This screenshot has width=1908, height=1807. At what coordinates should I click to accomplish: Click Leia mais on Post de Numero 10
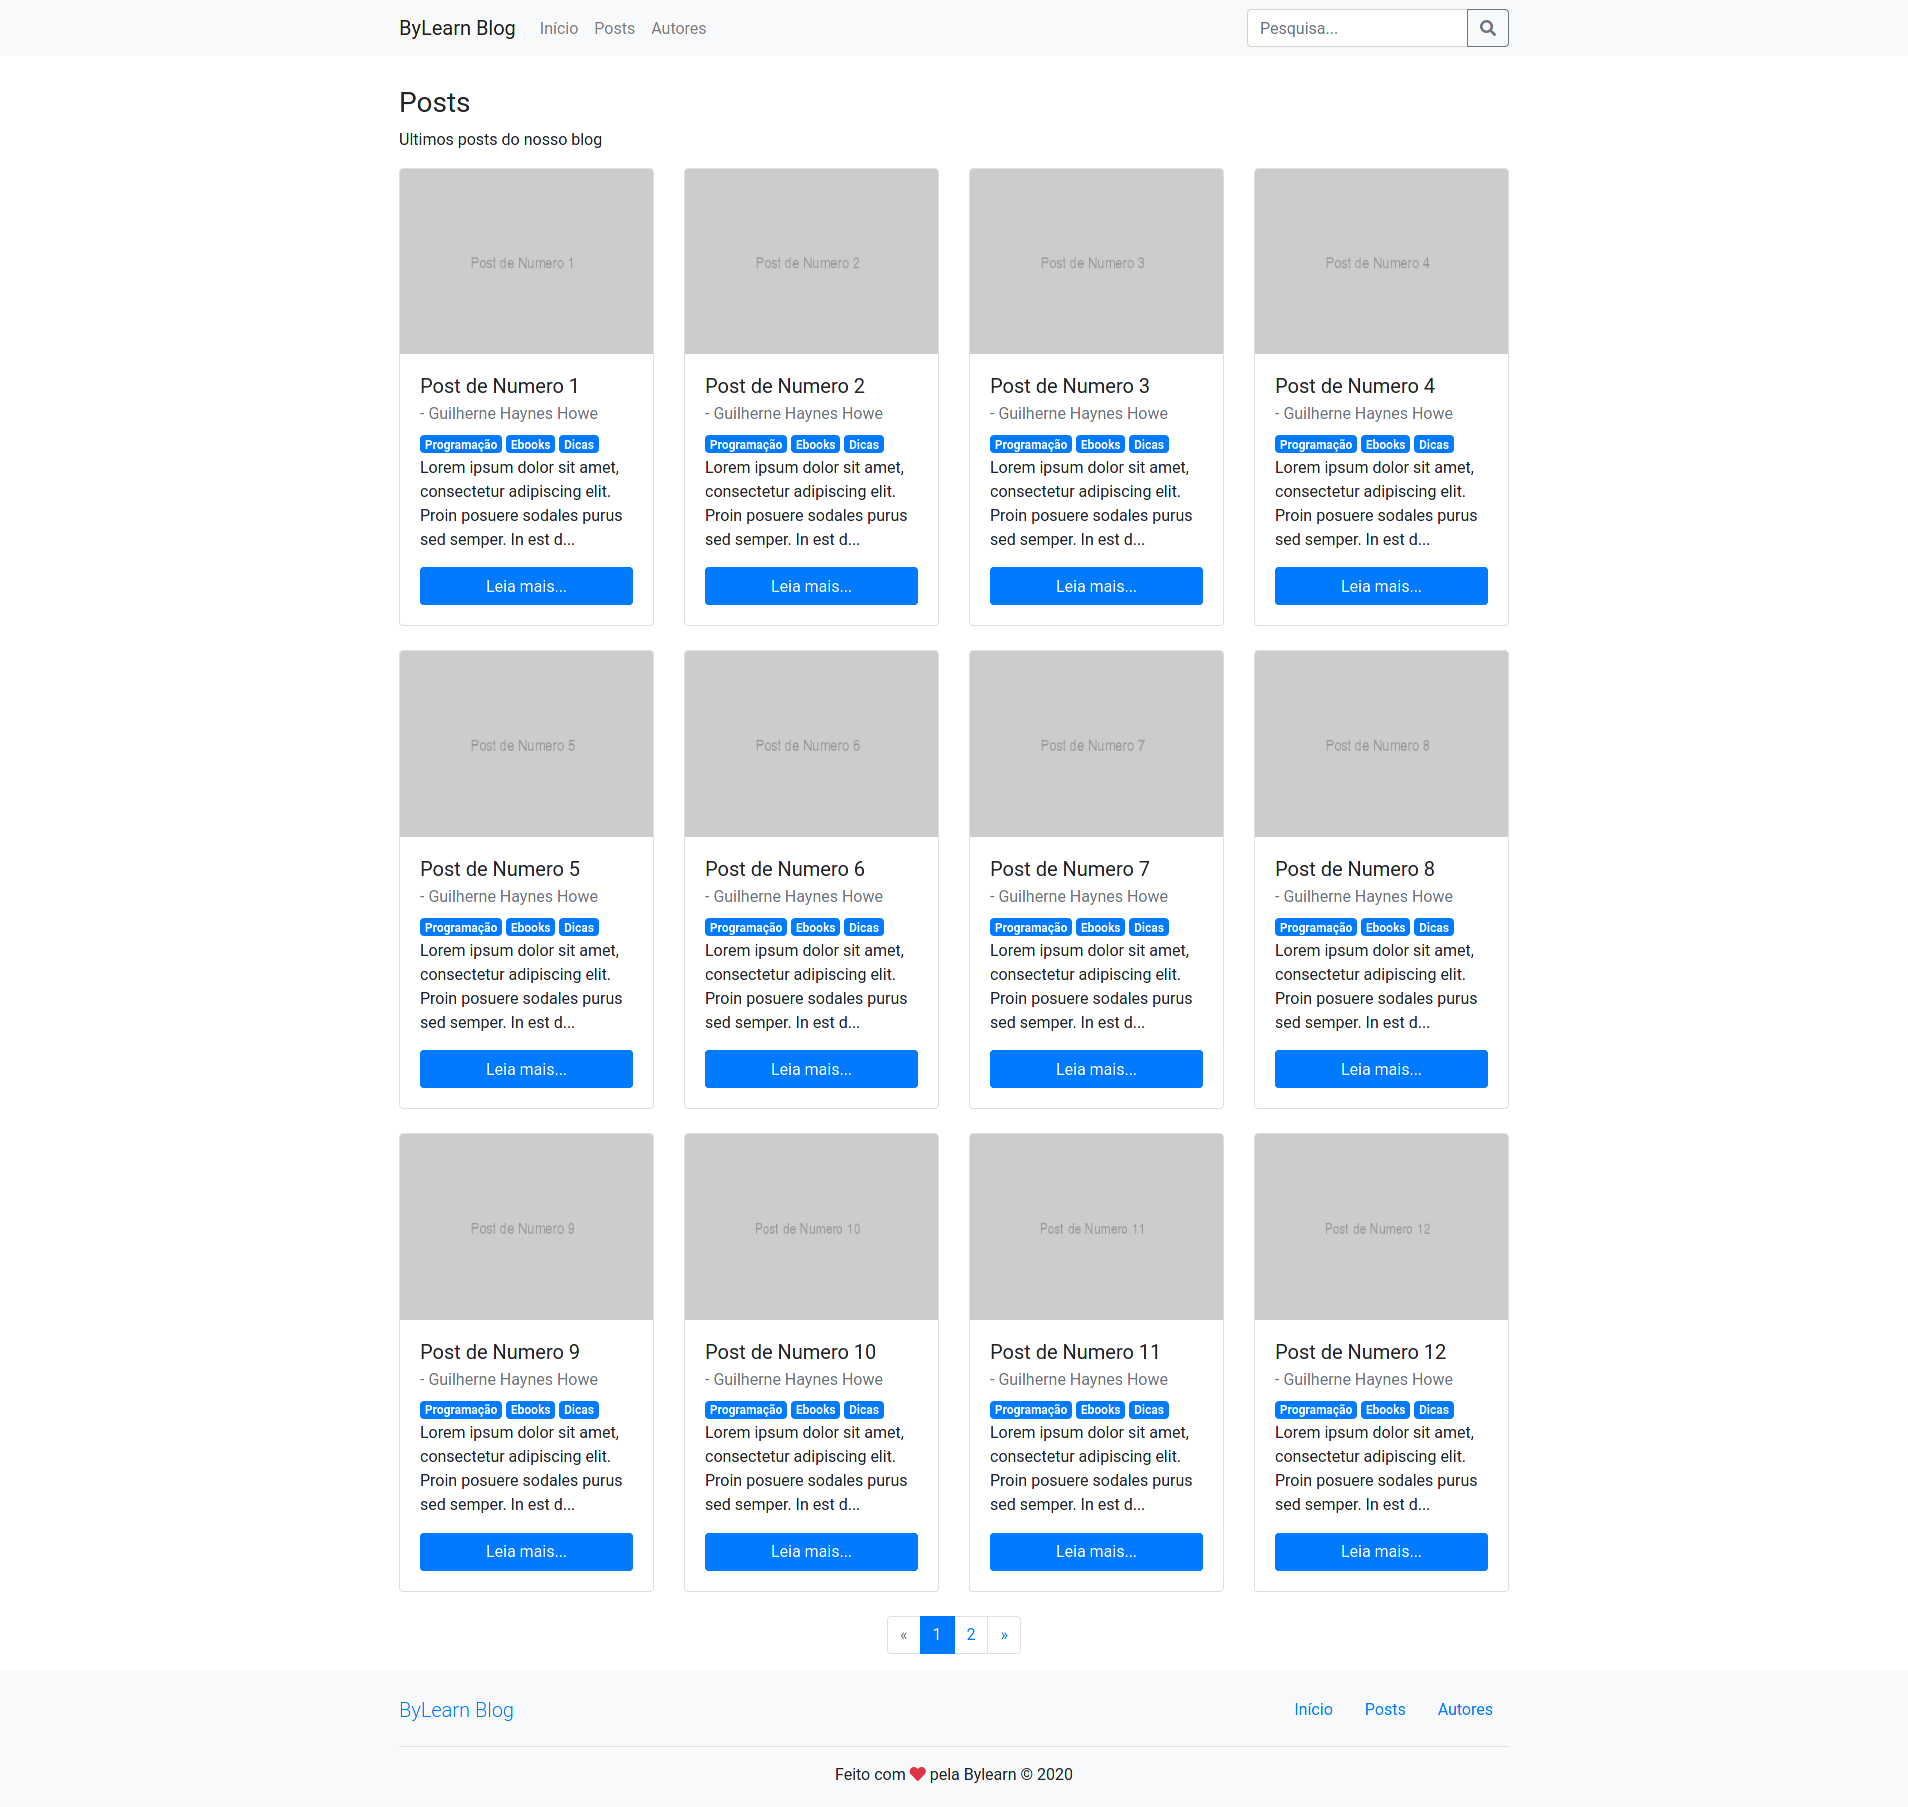coord(811,1551)
